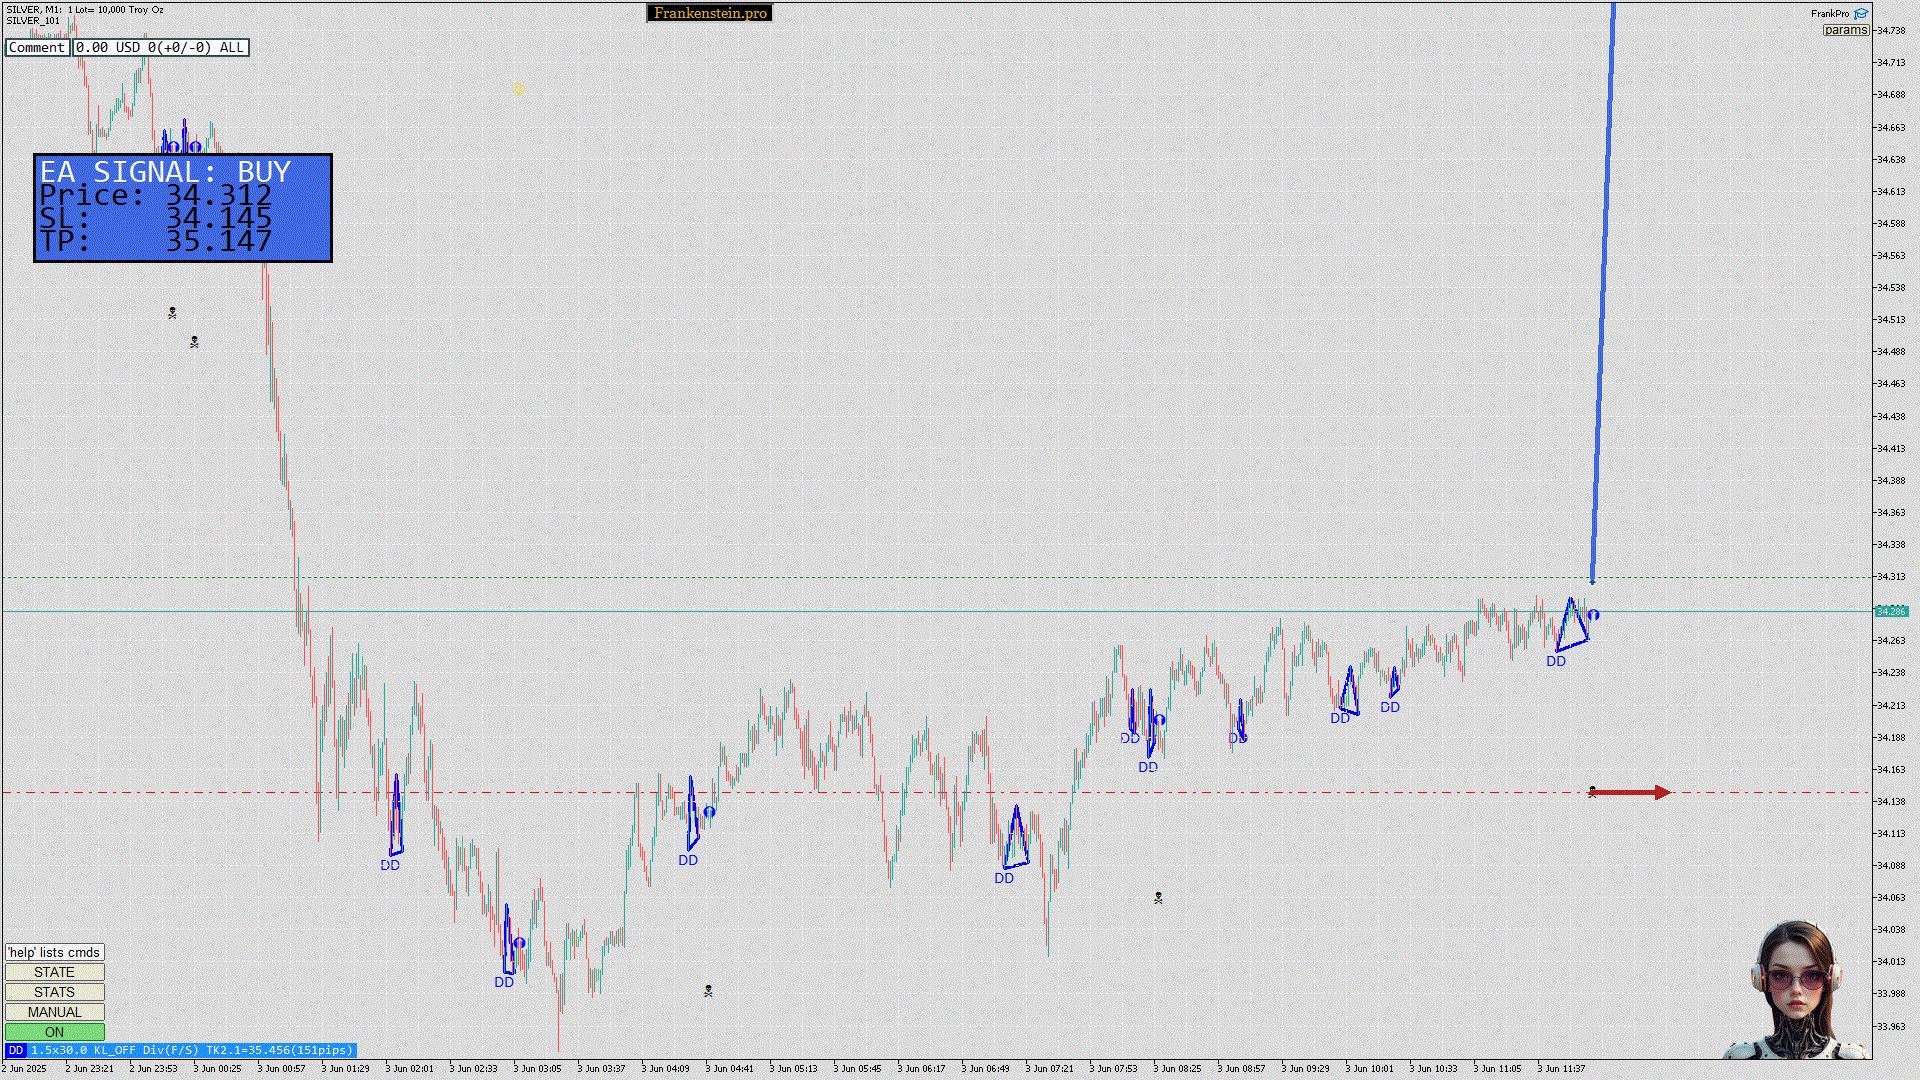Click the skull marker below 3 Jun 04:41 candles

(x=708, y=991)
